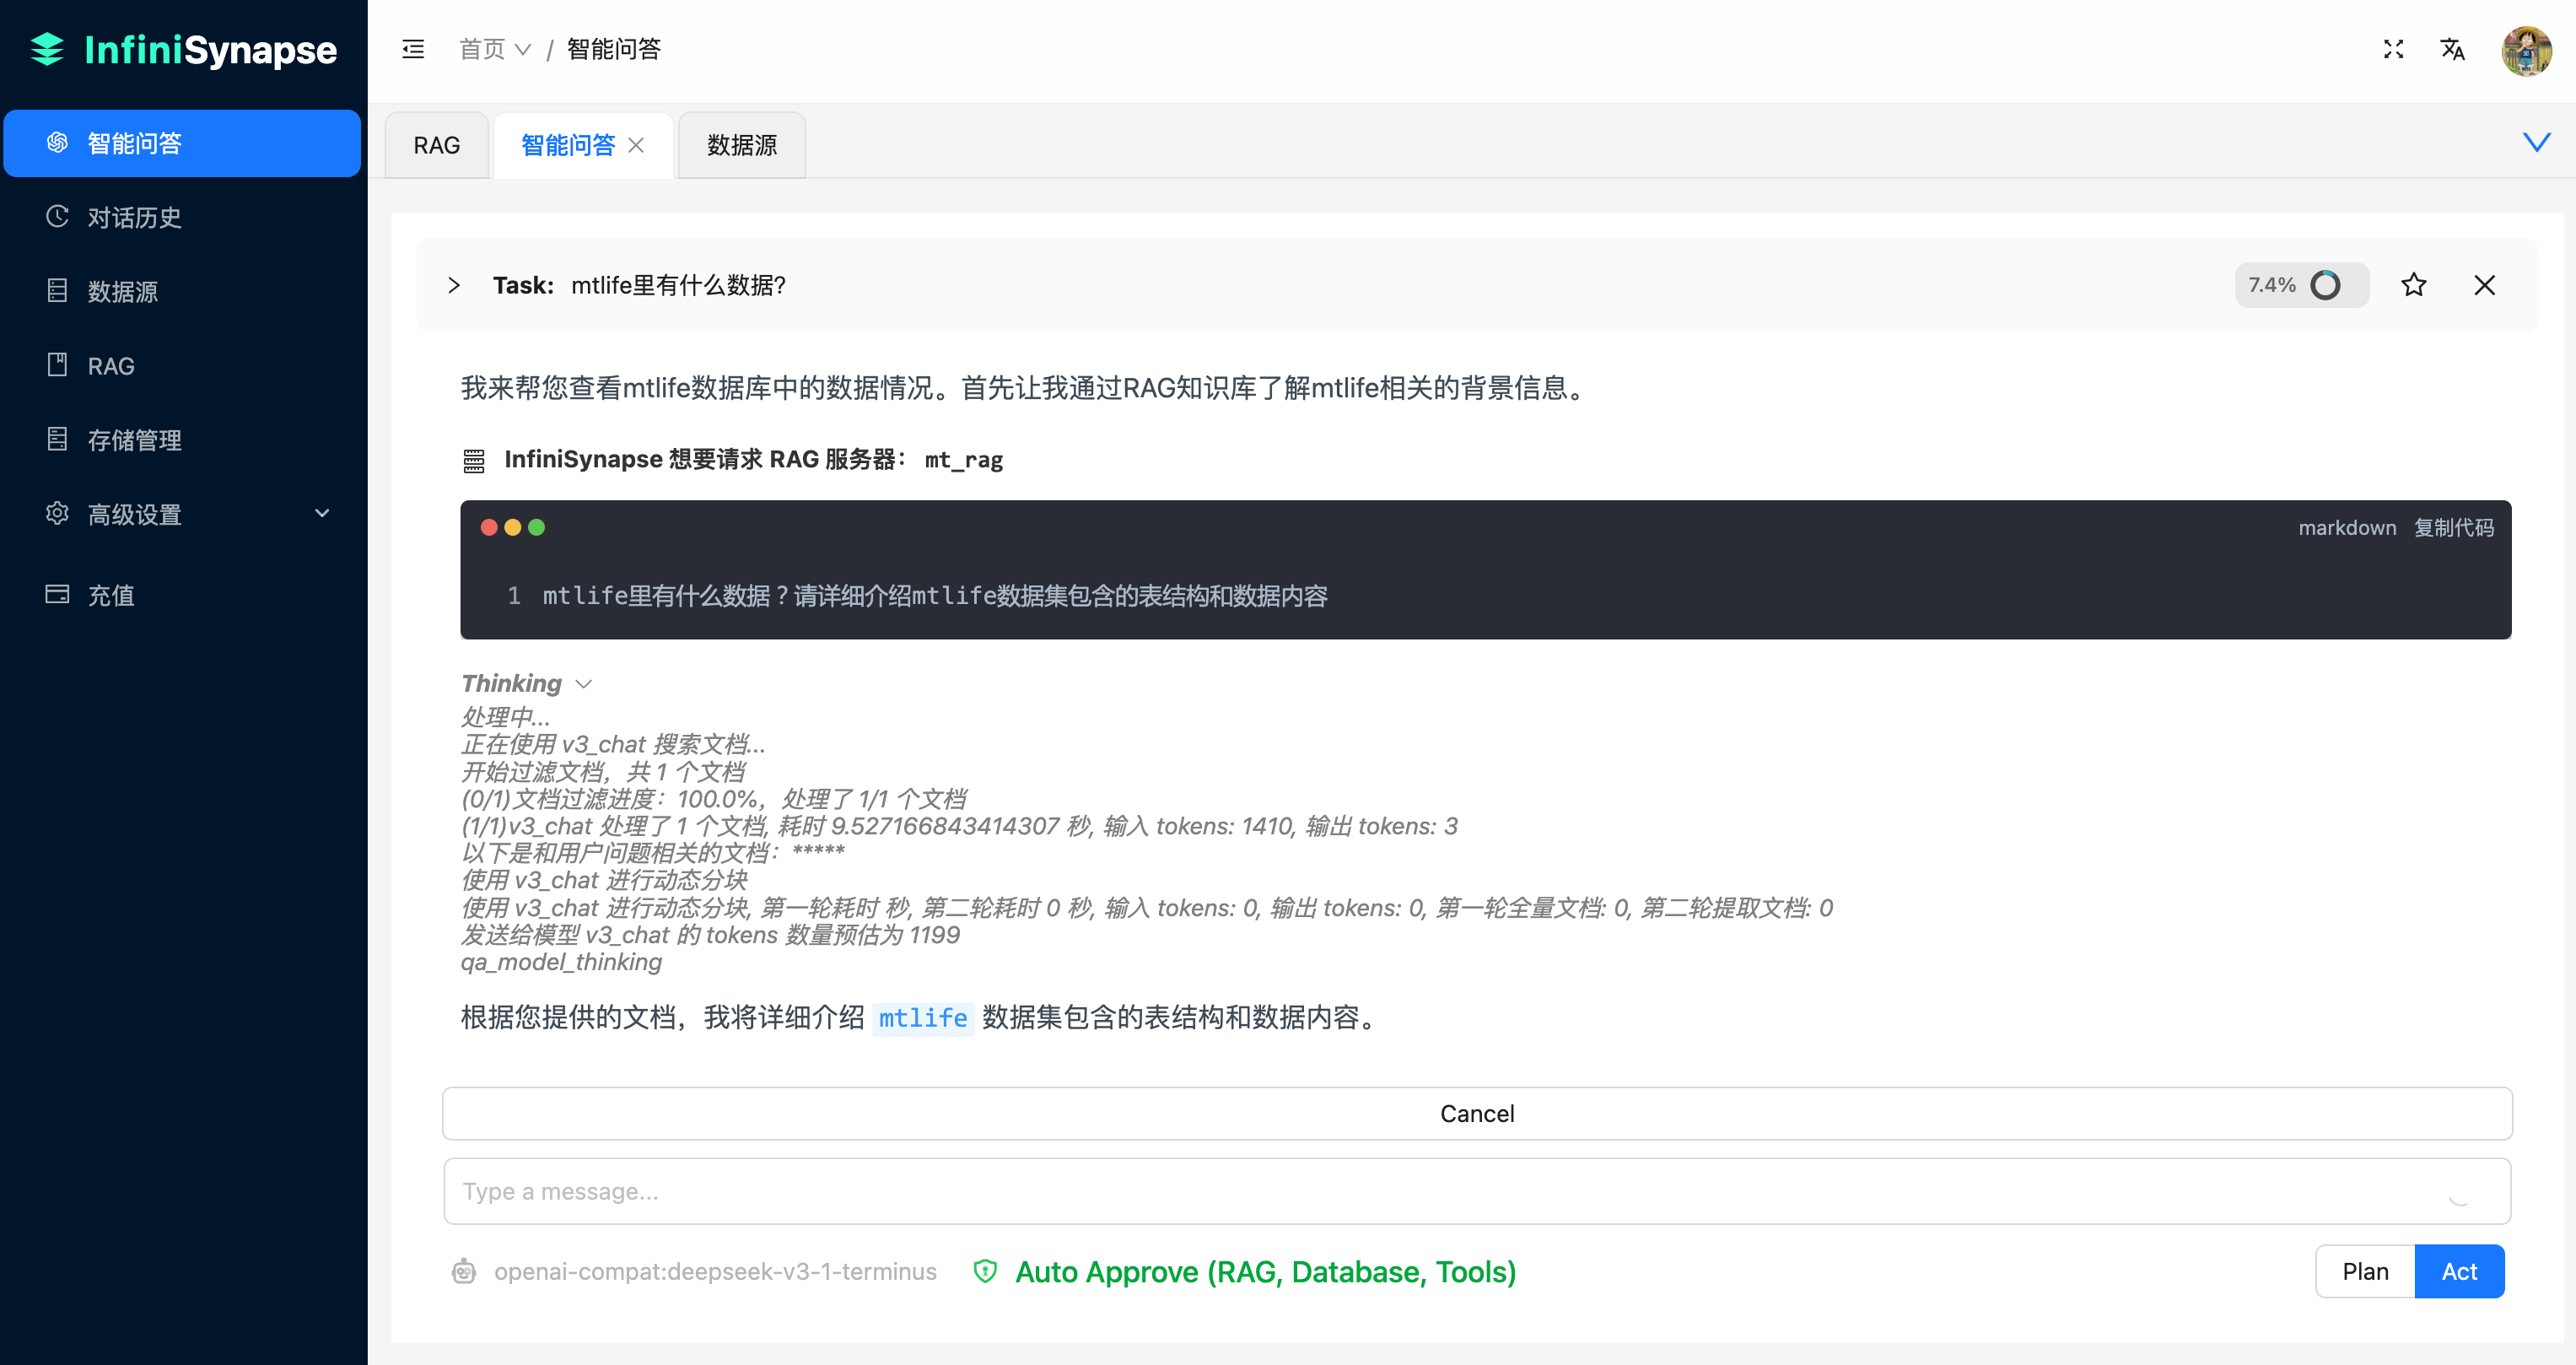Expand the Task header details chevron
The width and height of the screenshot is (2576, 1365).
coord(454,285)
